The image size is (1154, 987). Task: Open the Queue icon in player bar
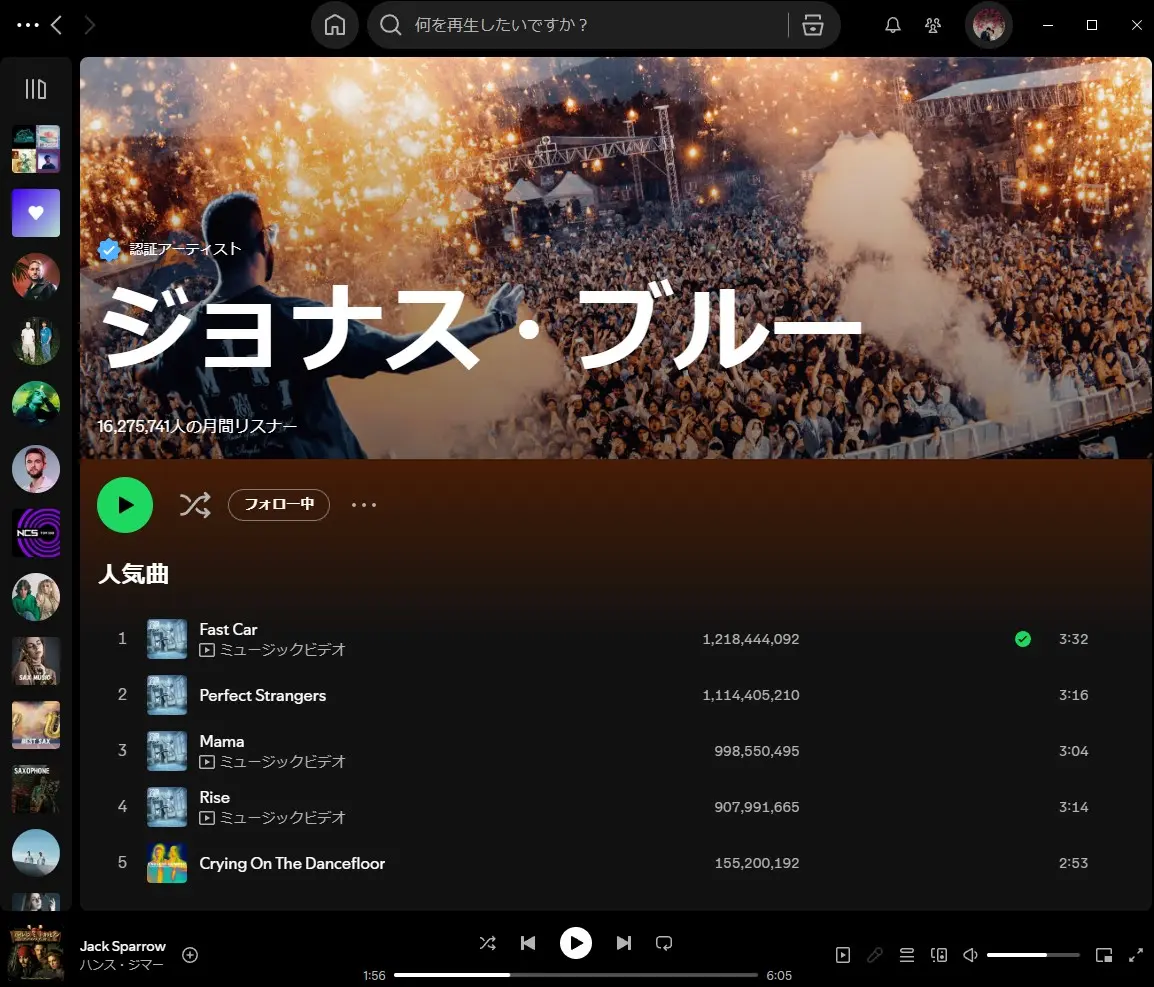pos(907,955)
